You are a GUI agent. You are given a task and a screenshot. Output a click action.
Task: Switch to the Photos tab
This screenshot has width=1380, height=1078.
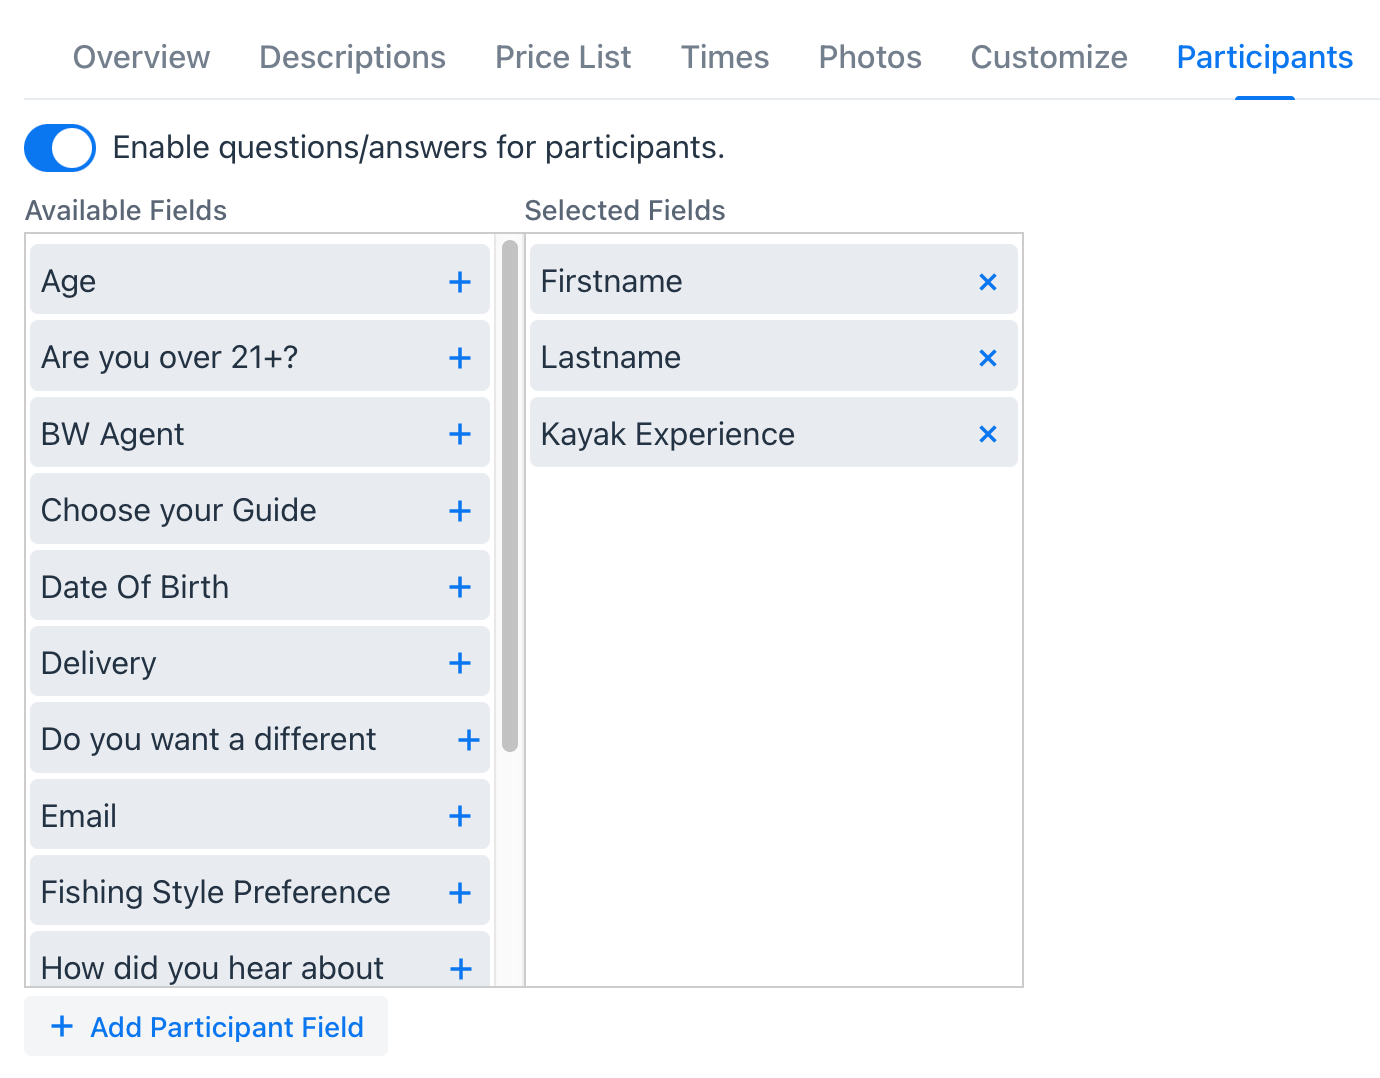pos(870,57)
